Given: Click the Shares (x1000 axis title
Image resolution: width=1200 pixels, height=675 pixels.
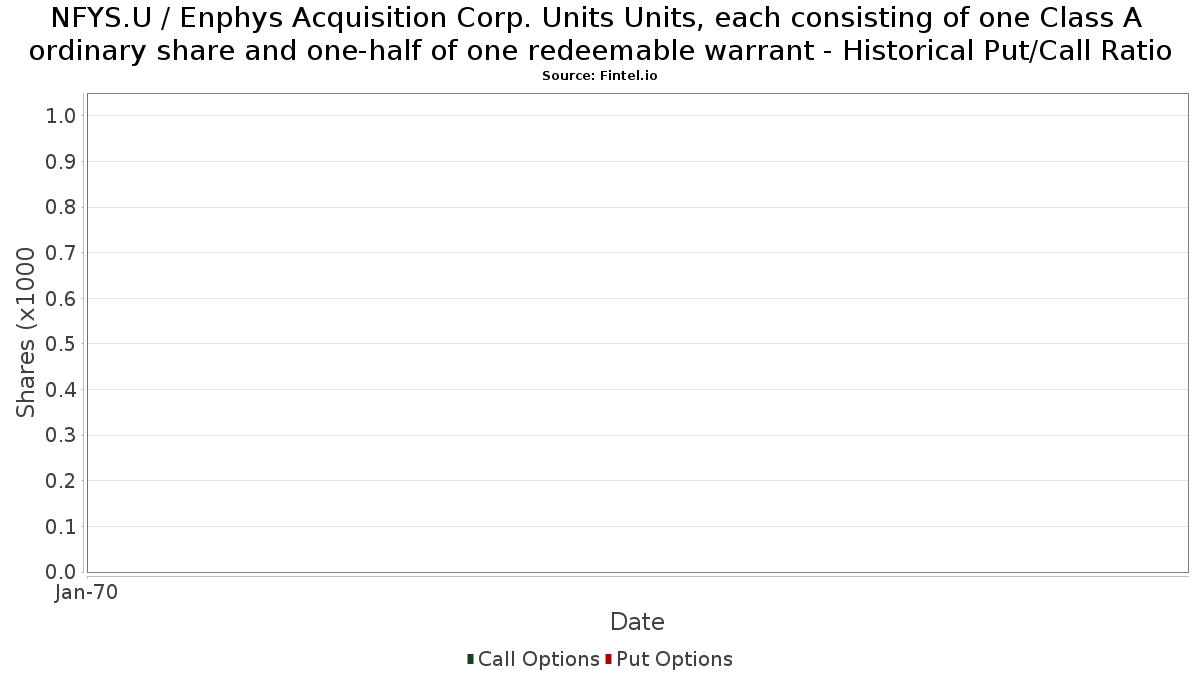Looking at the screenshot, I should point(27,333).
